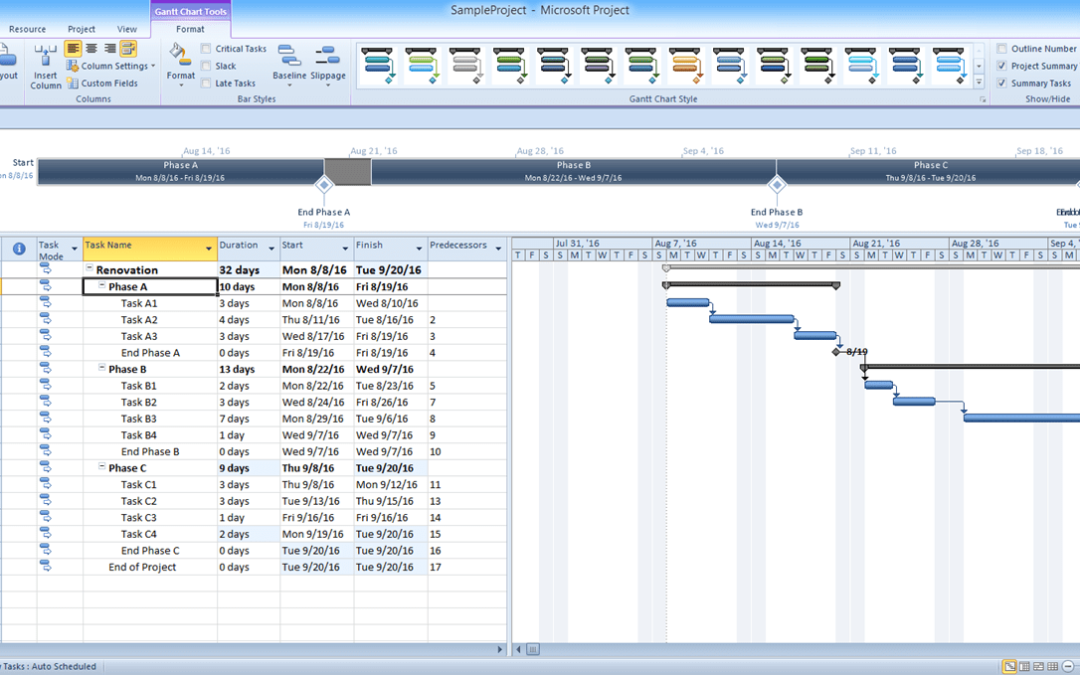Screen dimensions: 1080x675
Task: Toggle the Outline Number checkbox
Action: (1002, 49)
